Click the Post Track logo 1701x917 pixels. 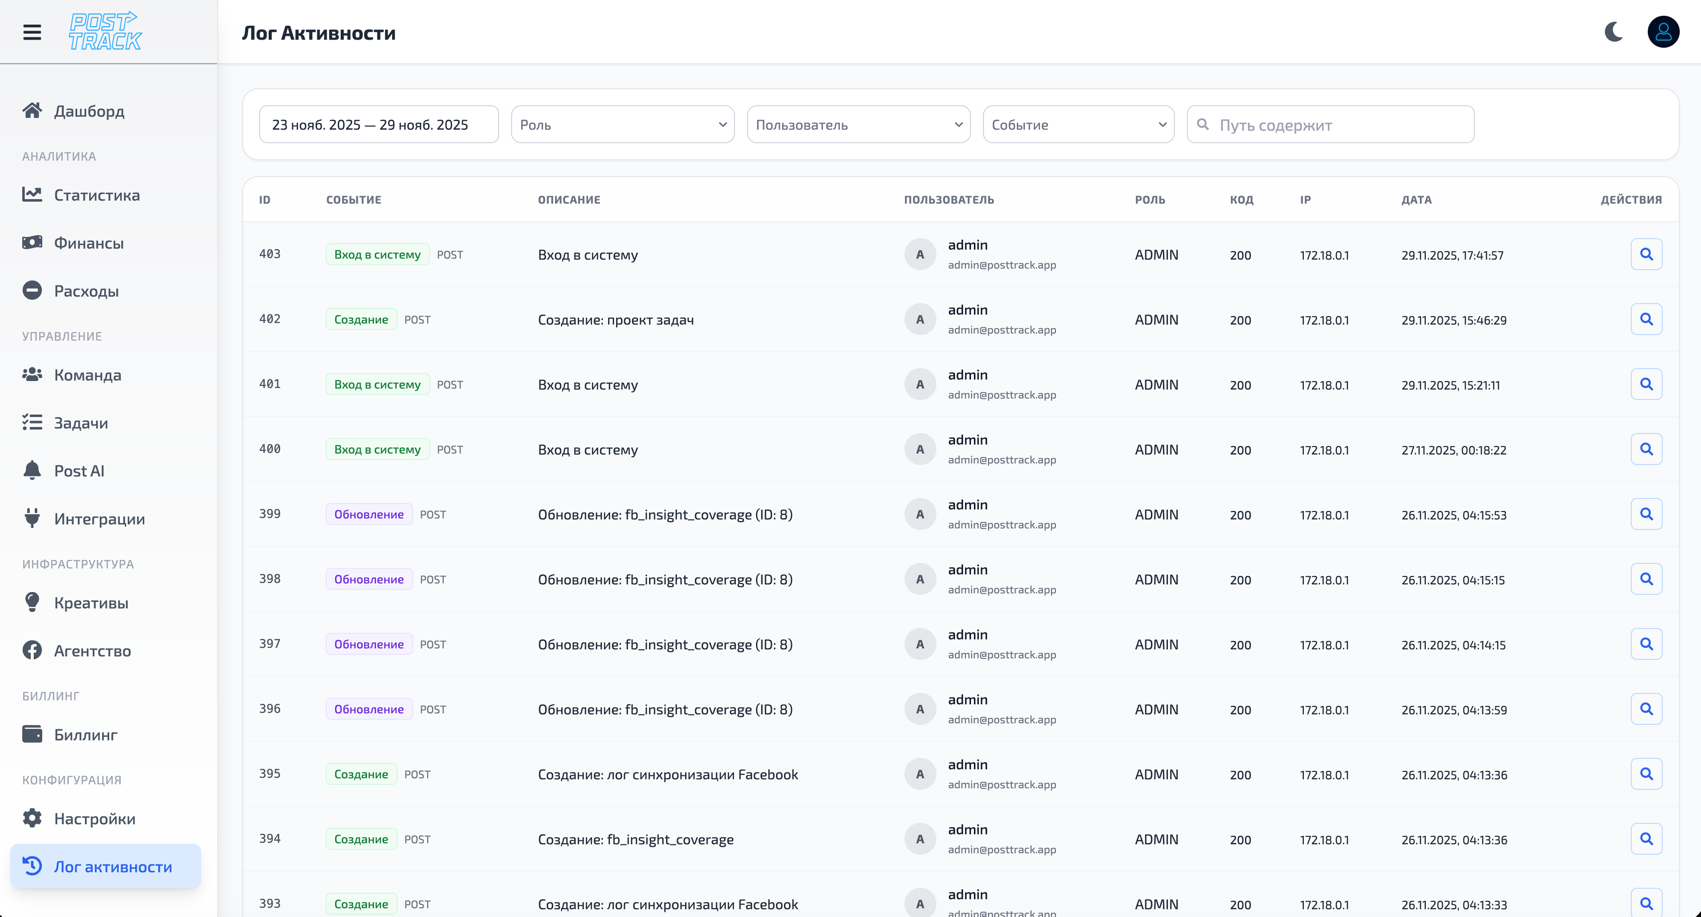click(x=105, y=32)
